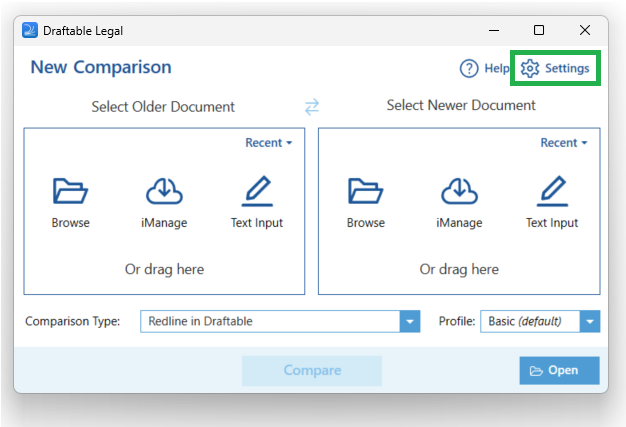Click the Help question mark icon
626x427 pixels.
[469, 69]
